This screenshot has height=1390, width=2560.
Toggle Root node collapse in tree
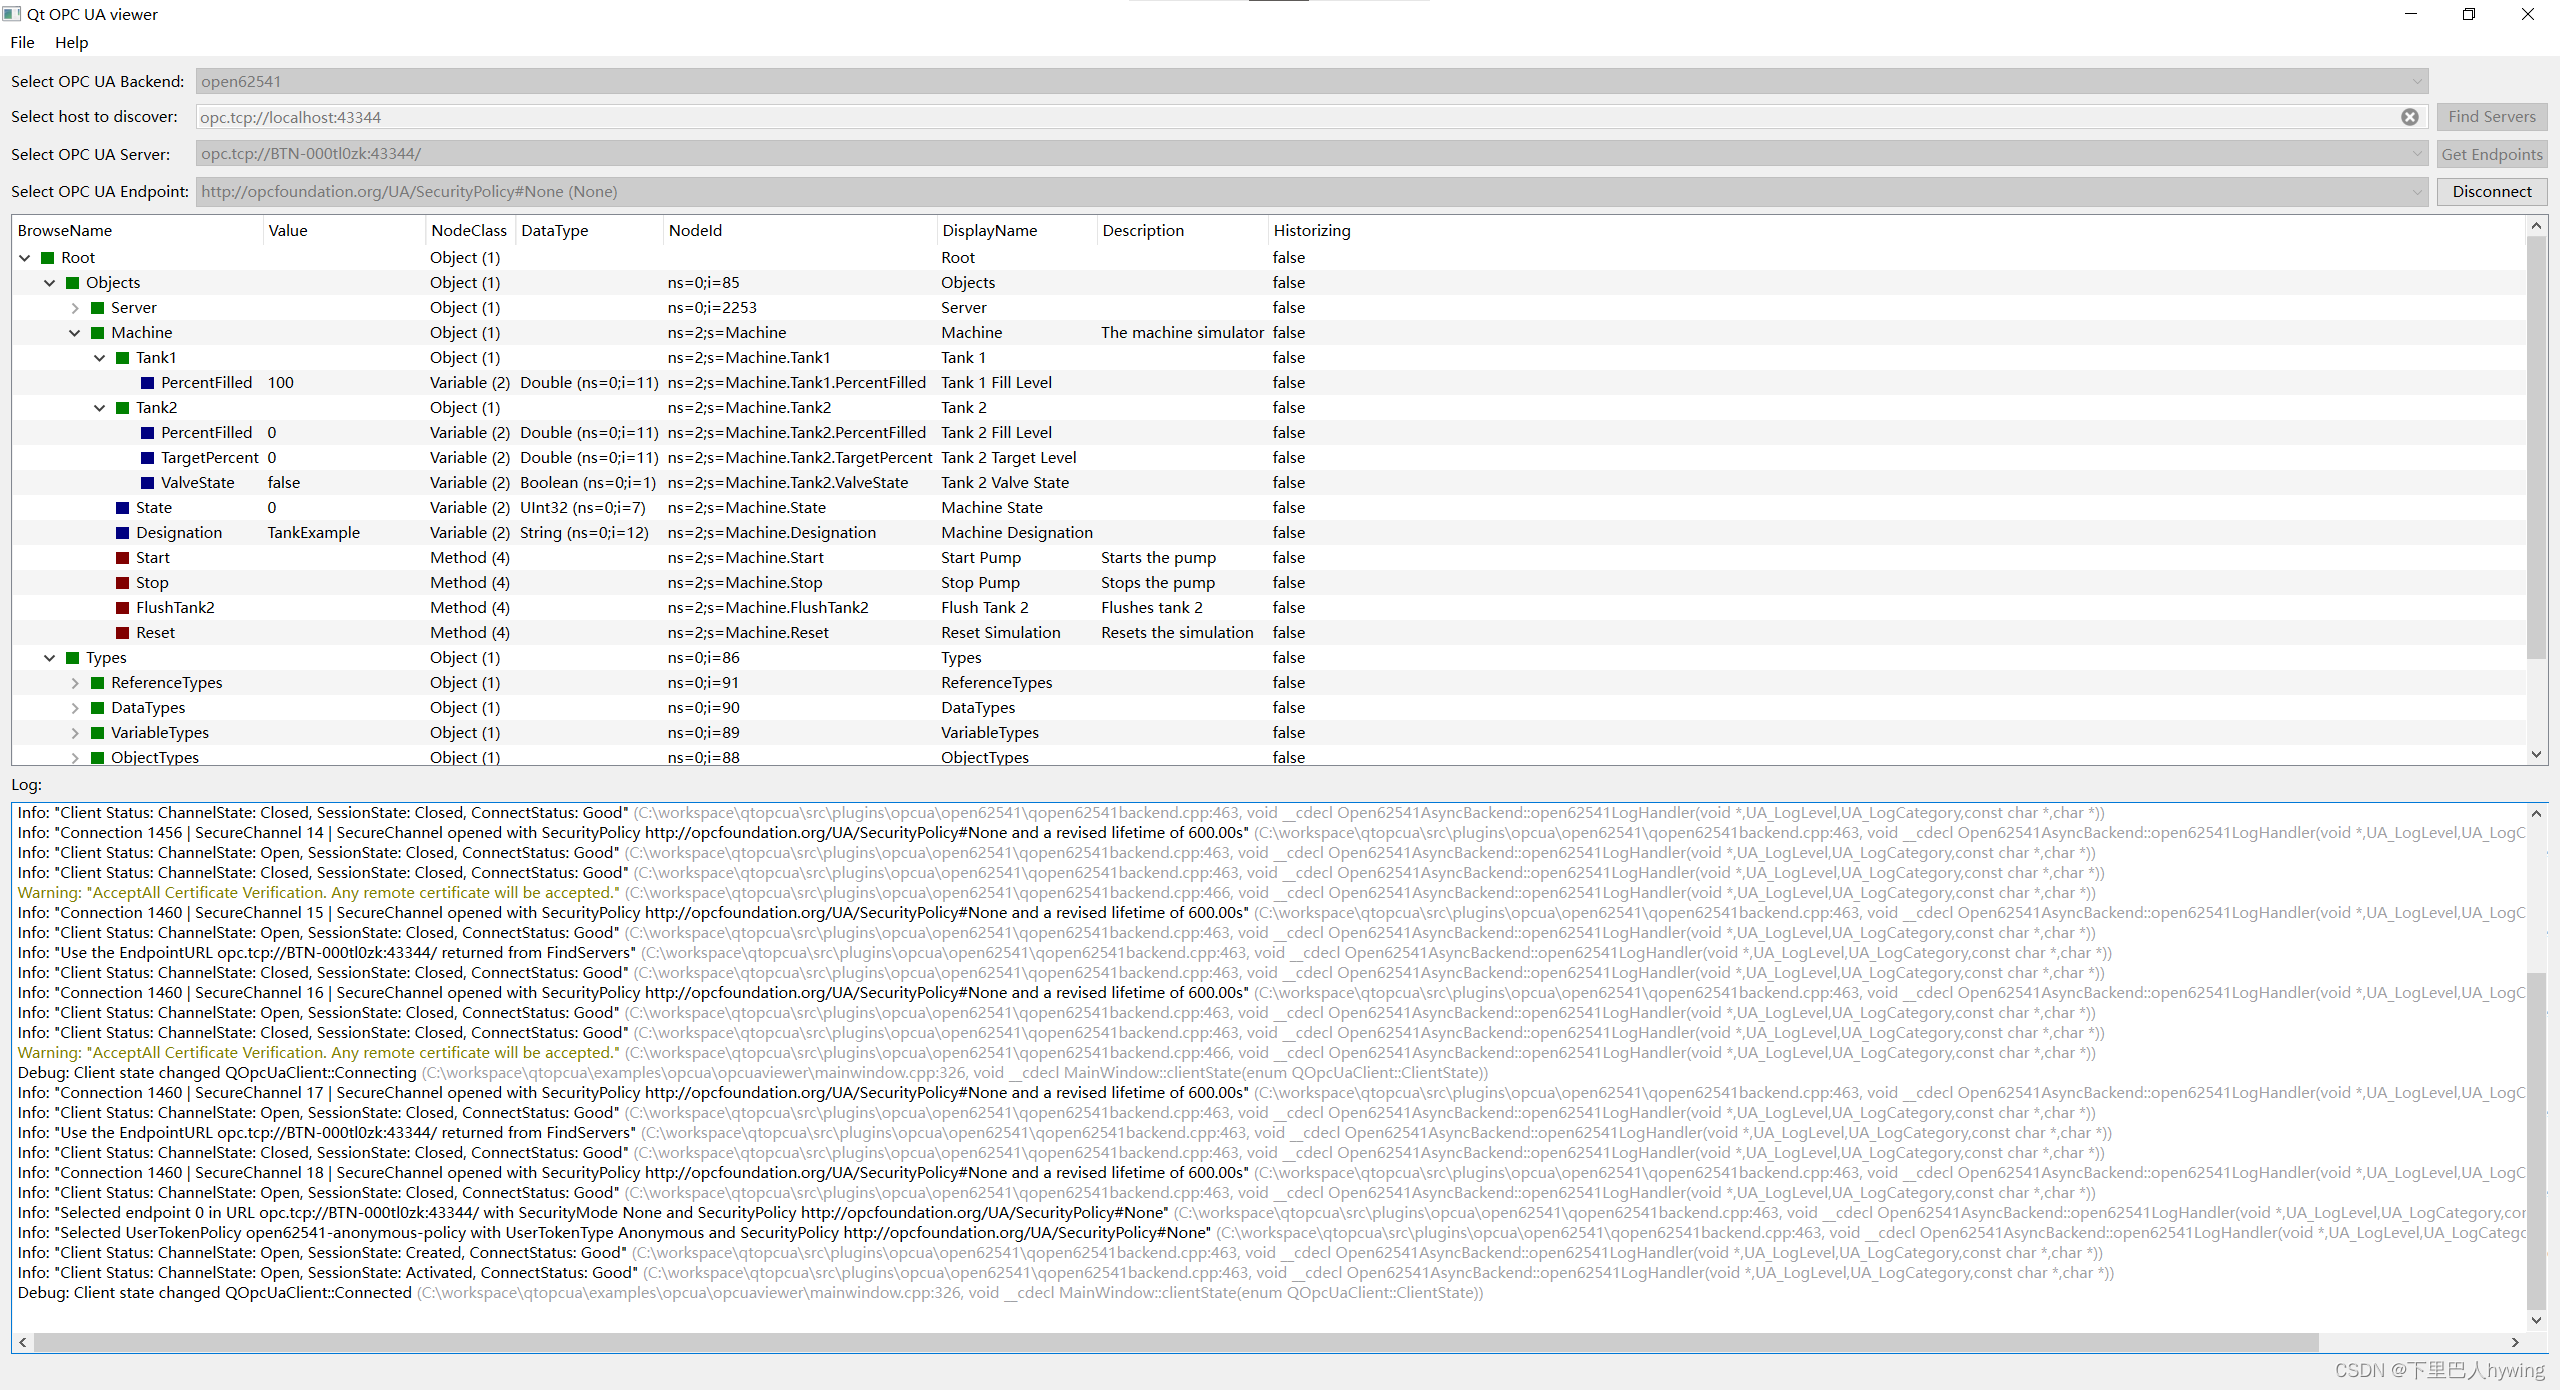[x=26, y=257]
